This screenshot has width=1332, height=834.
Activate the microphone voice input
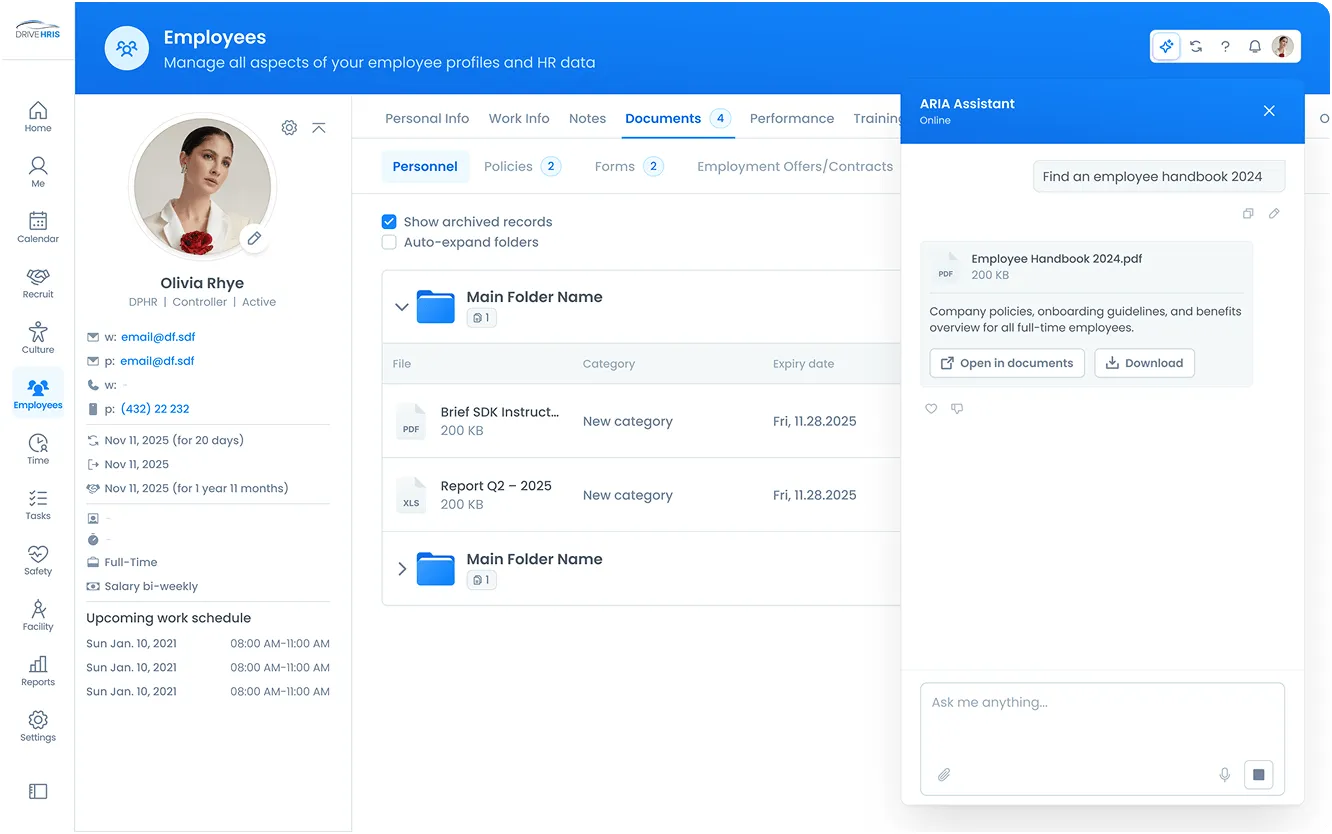point(1225,774)
